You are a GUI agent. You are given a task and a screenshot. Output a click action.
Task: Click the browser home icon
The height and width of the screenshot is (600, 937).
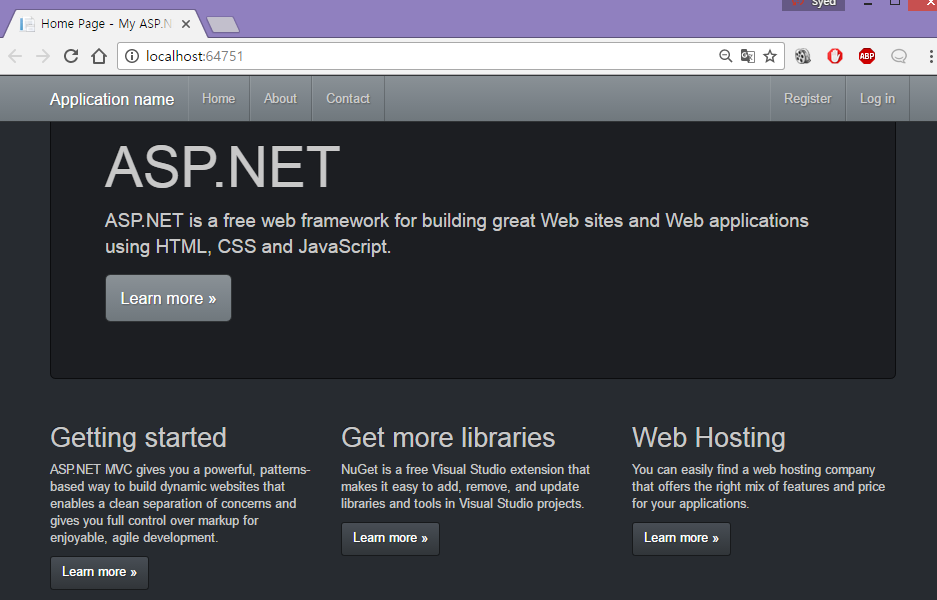(99, 57)
